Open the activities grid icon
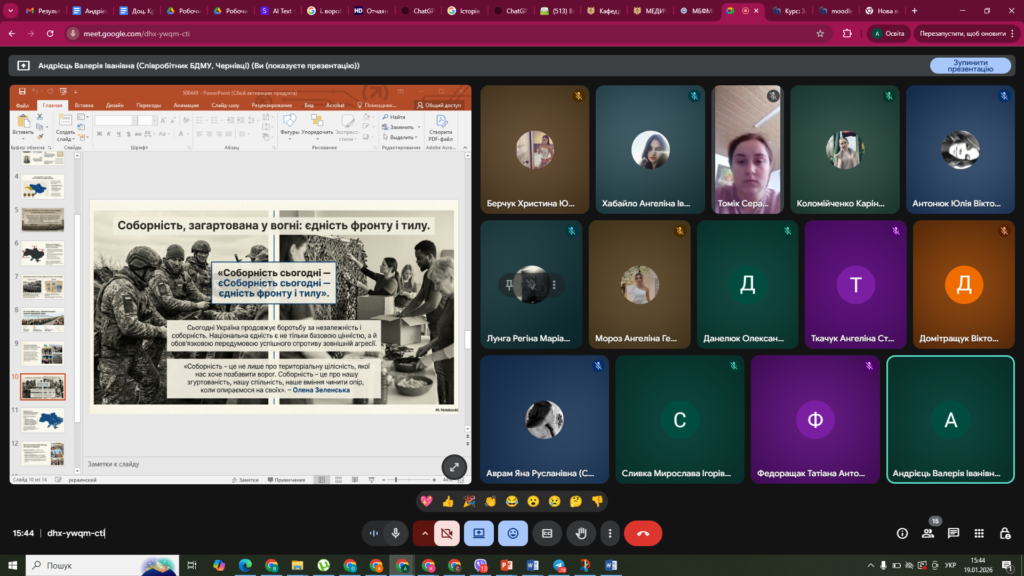1024x576 pixels. point(979,533)
